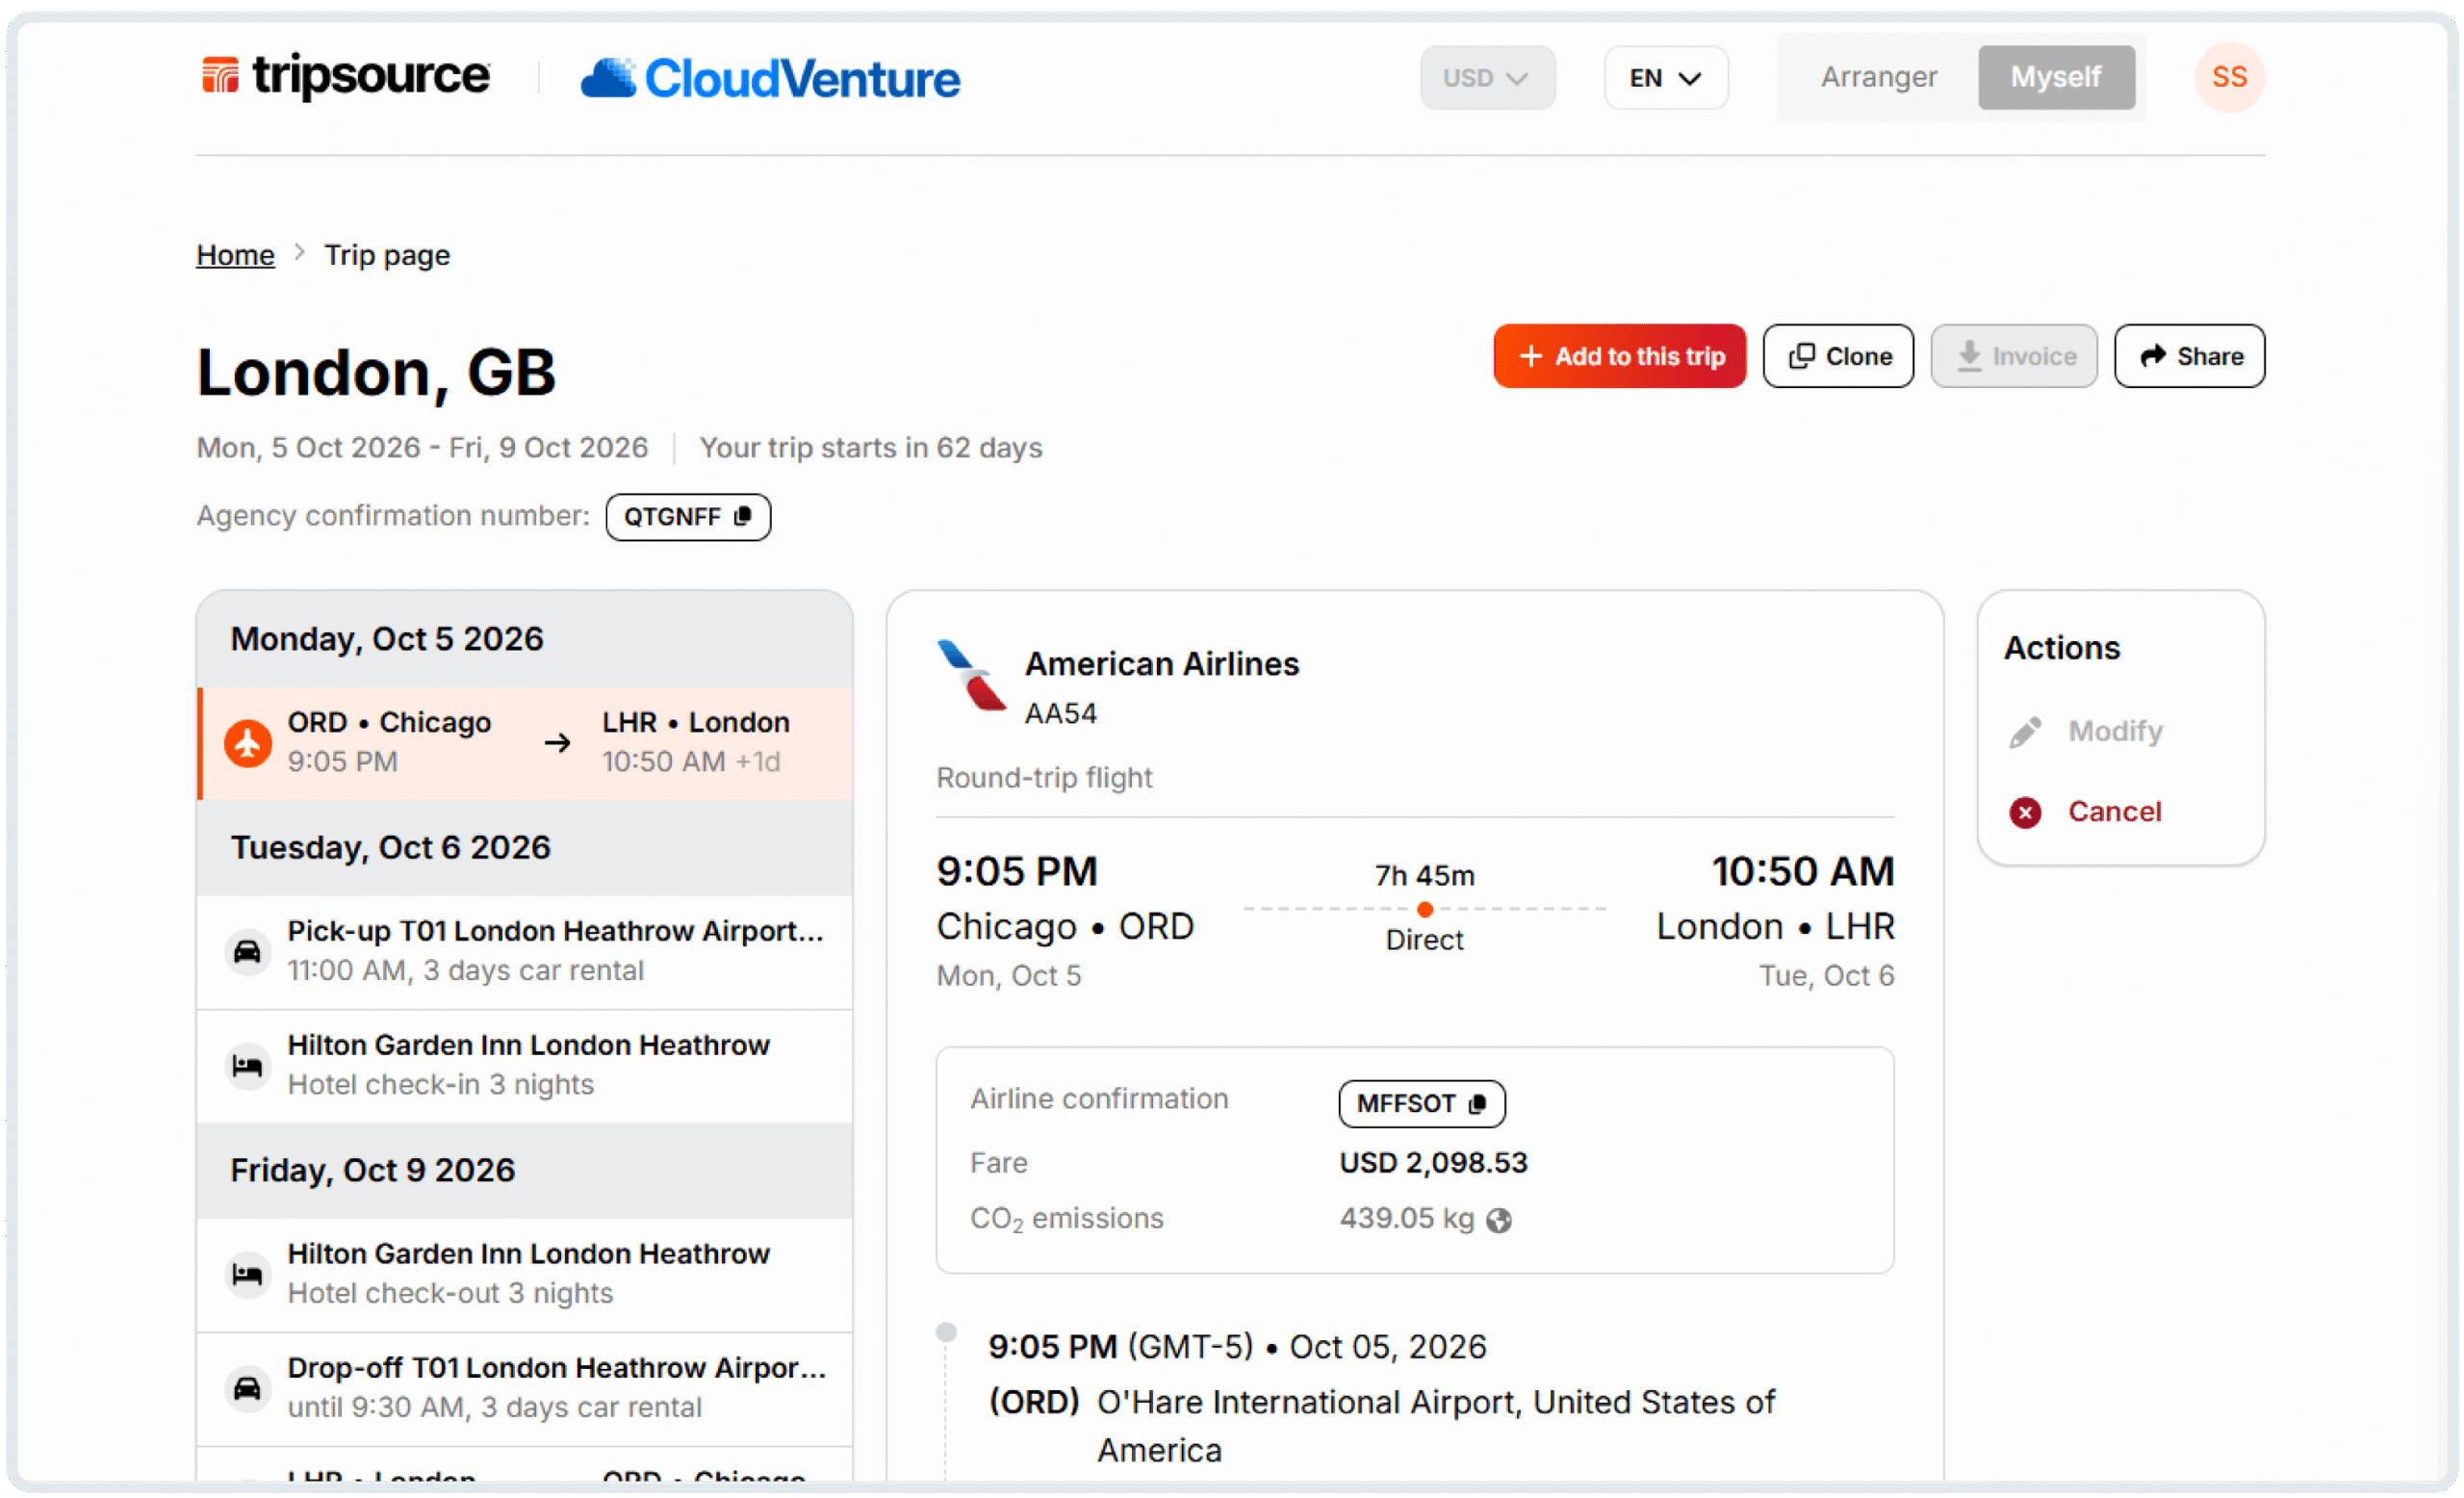Switch to Arranger mode
2464x1498 pixels.
click(1878, 77)
